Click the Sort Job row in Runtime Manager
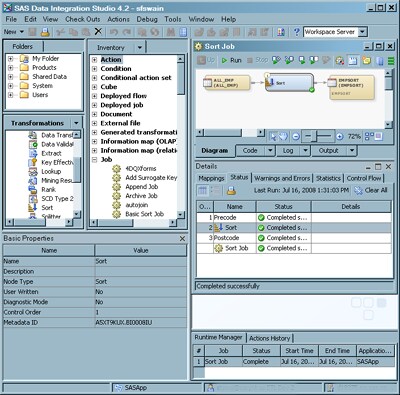This screenshot has width=400, height=395. [x=294, y=362]
